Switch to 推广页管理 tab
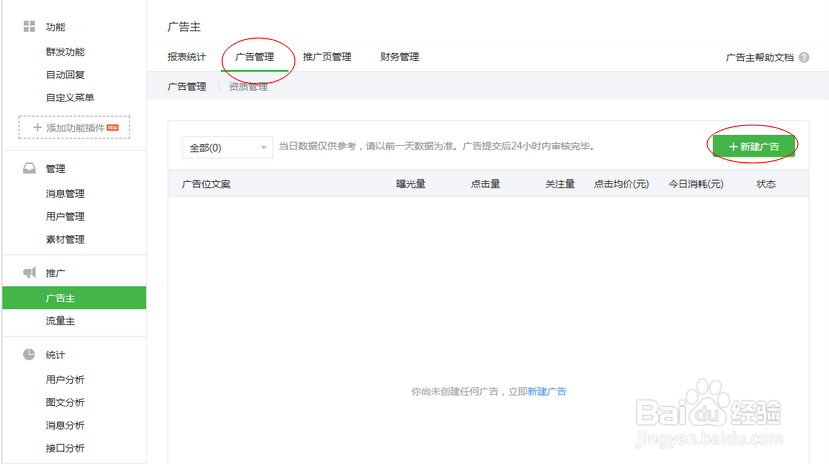 pos(327,57)
